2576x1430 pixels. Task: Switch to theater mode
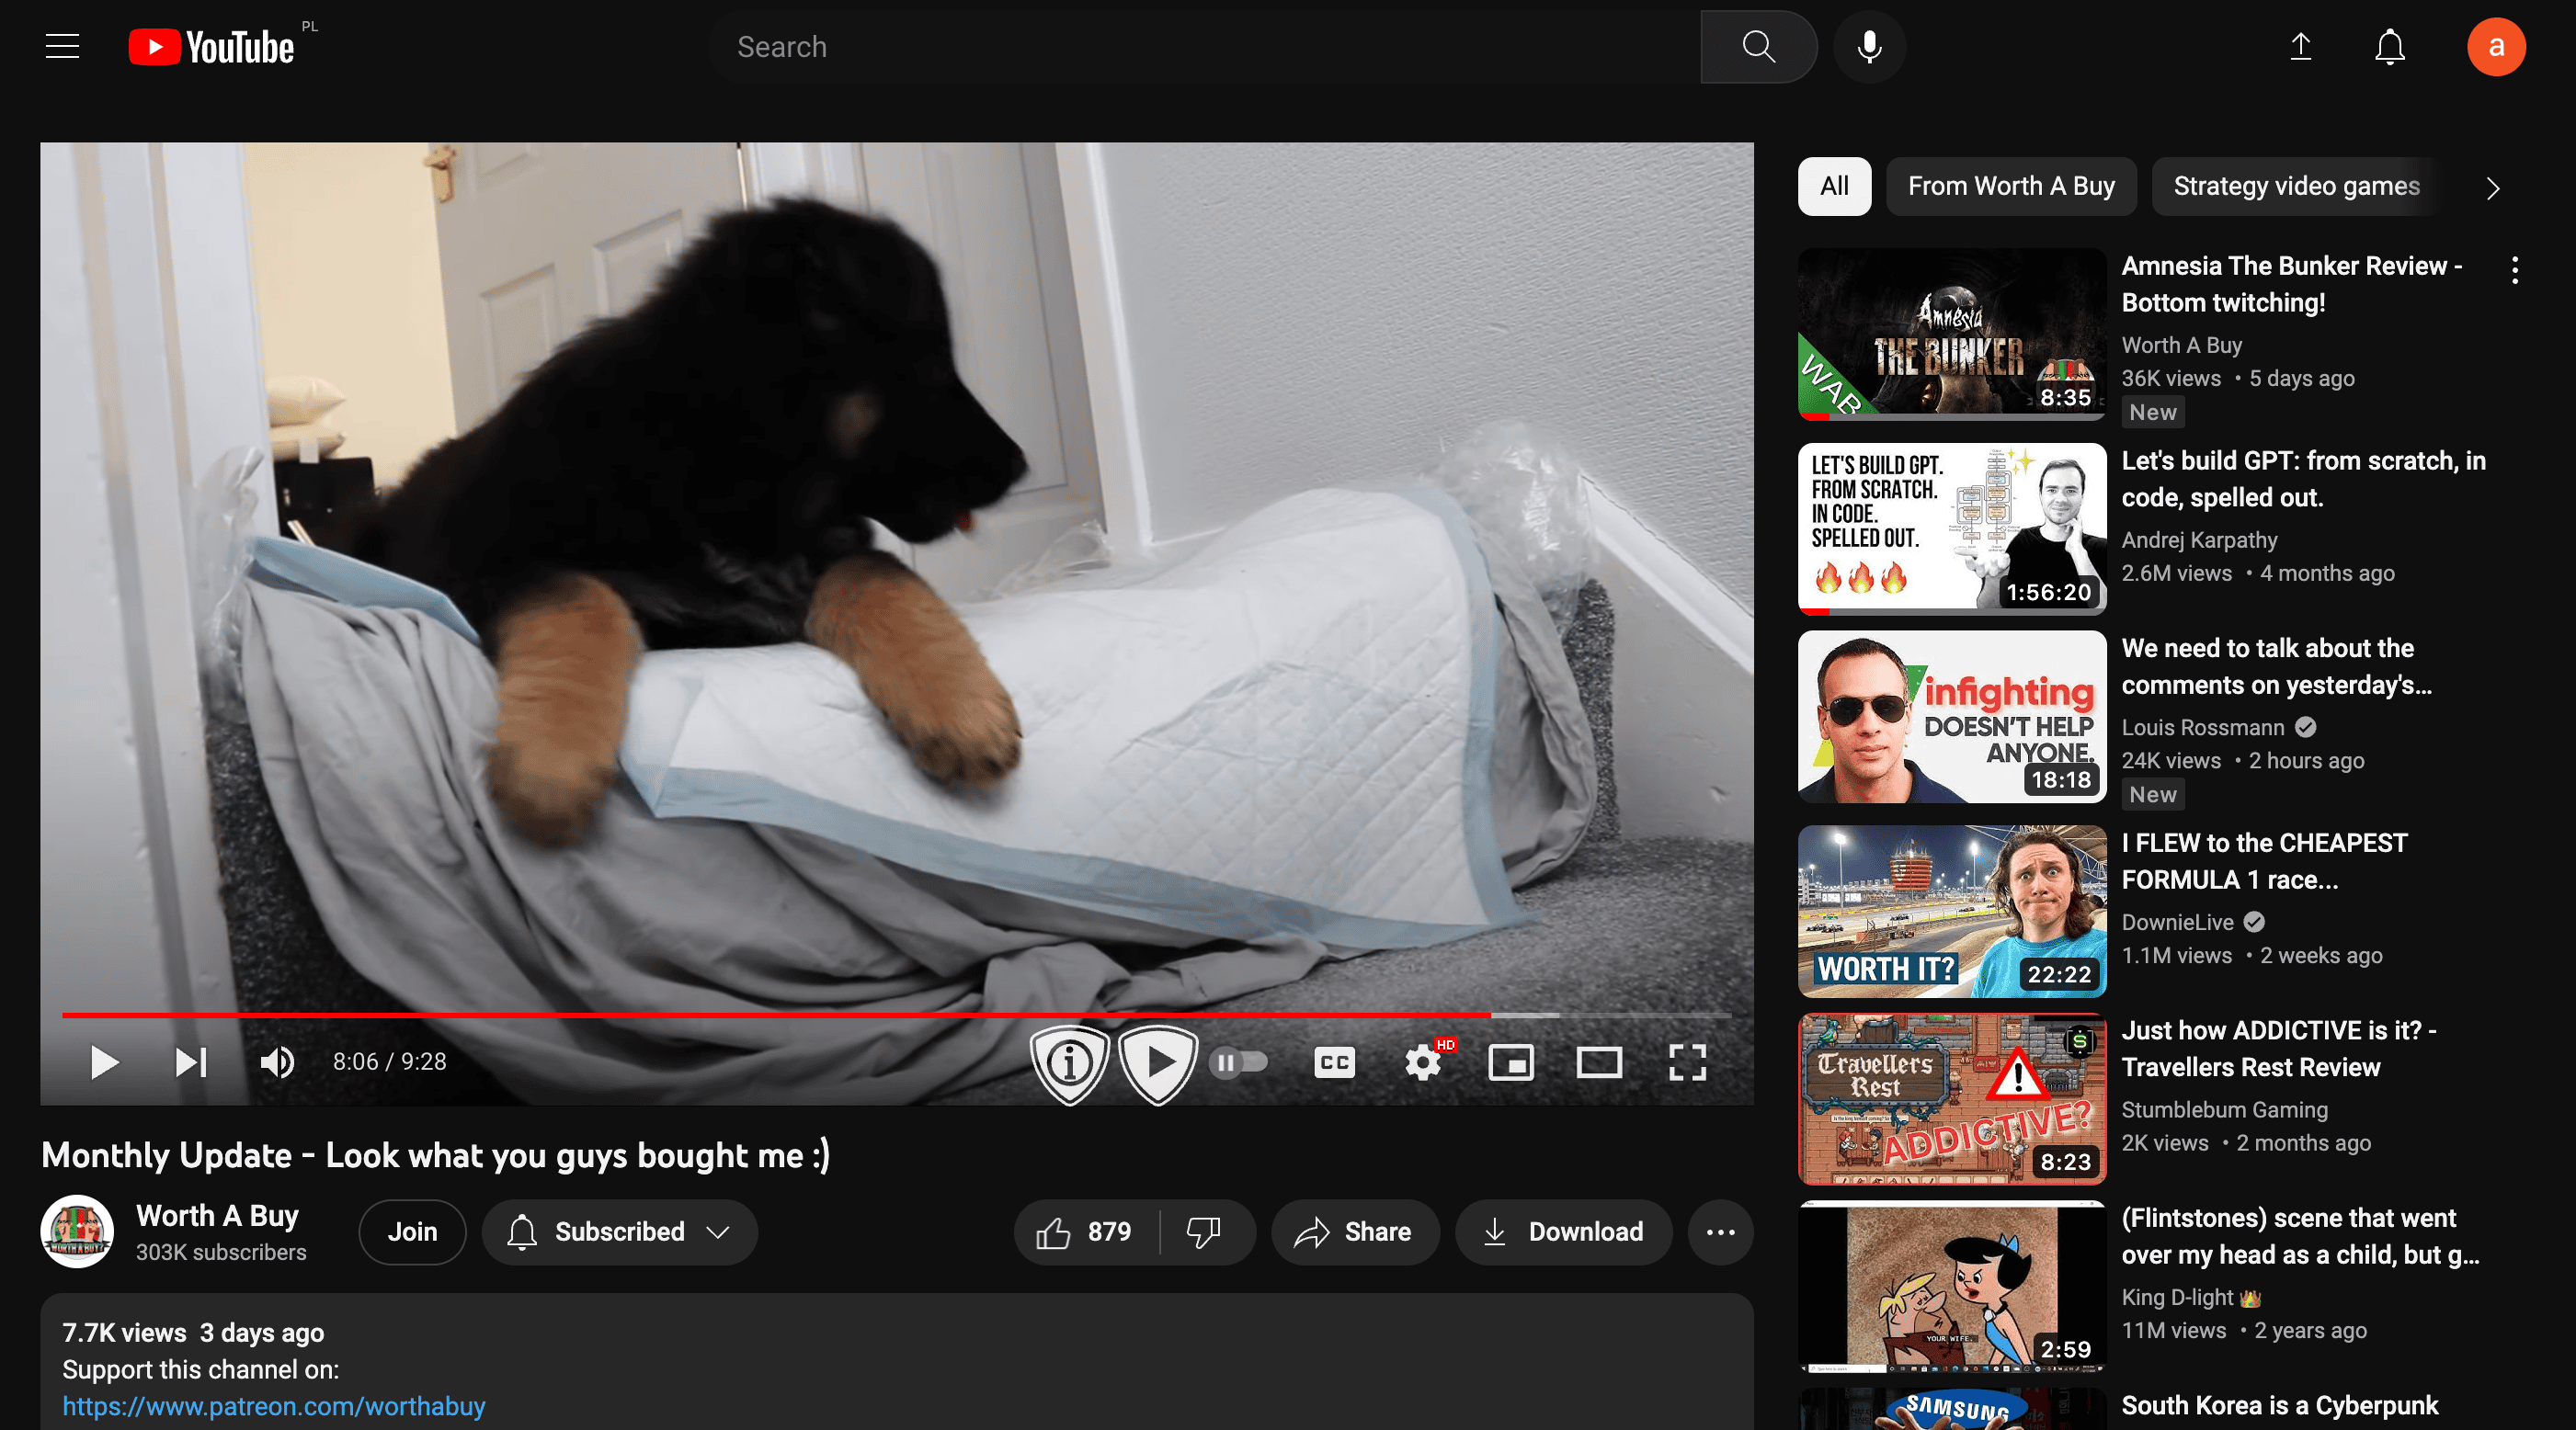coord(1599,1062)
